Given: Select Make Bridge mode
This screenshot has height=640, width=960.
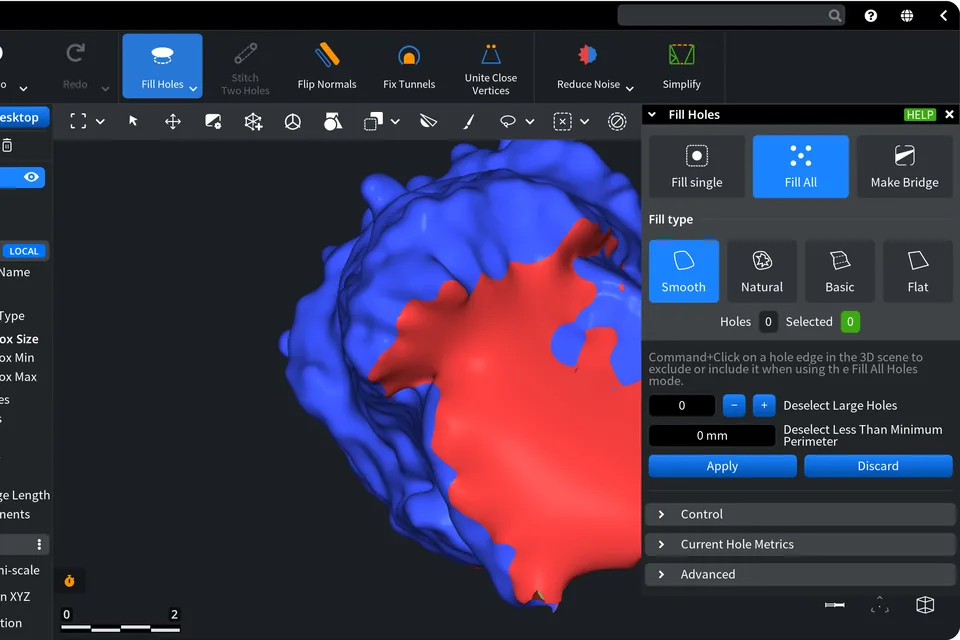Looking at the screenshot, I should click(x=904, y=167).
